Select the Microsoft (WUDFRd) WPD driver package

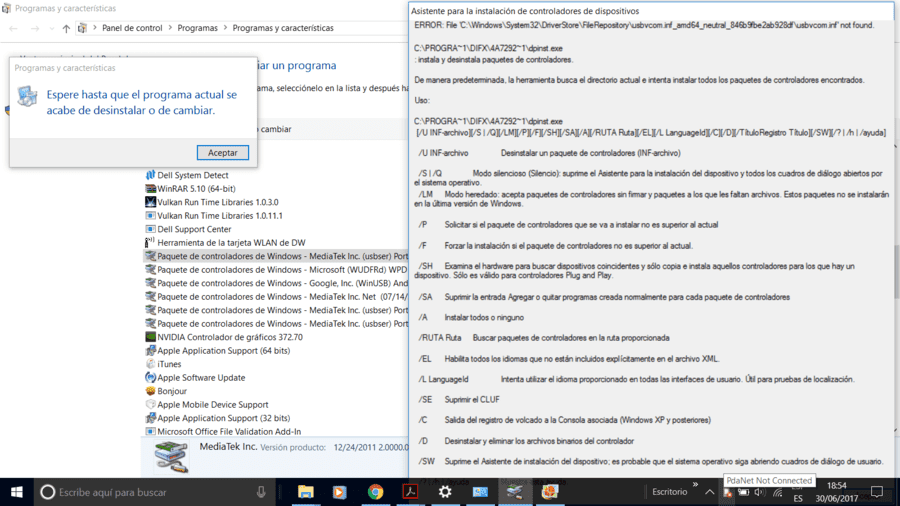[276, 270]
